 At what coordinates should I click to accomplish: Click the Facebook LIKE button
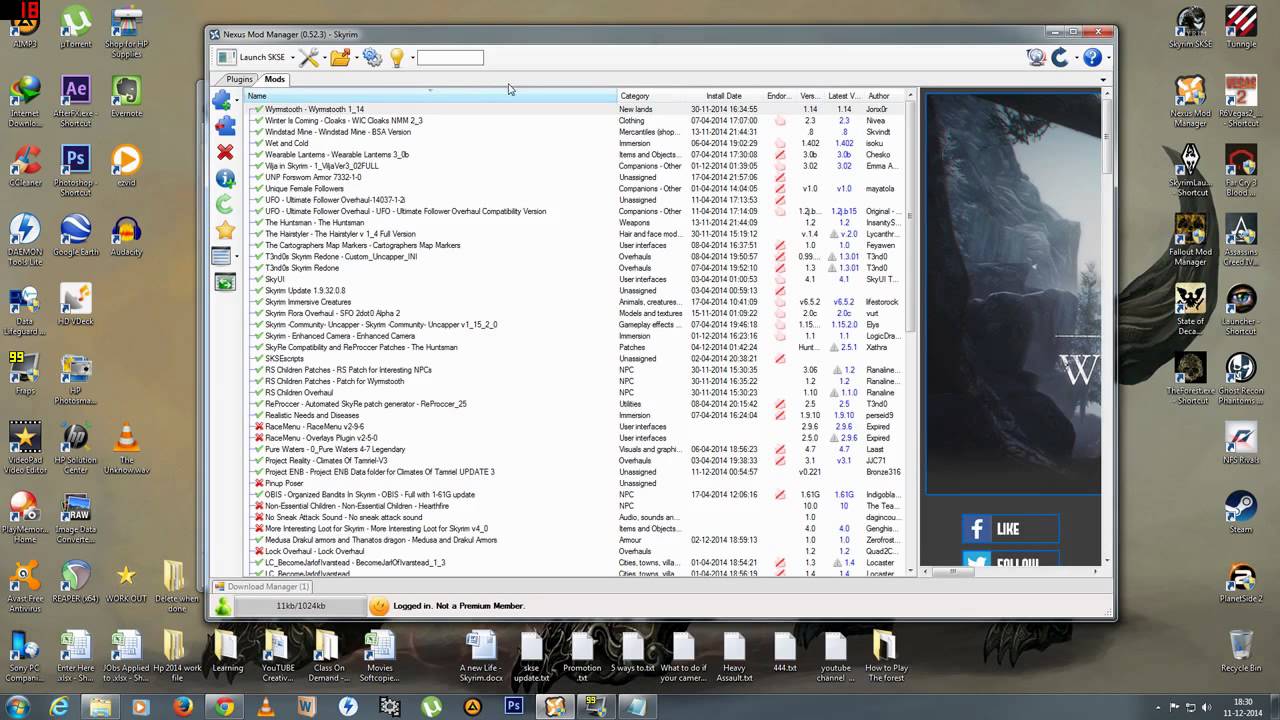point(1010,529)
